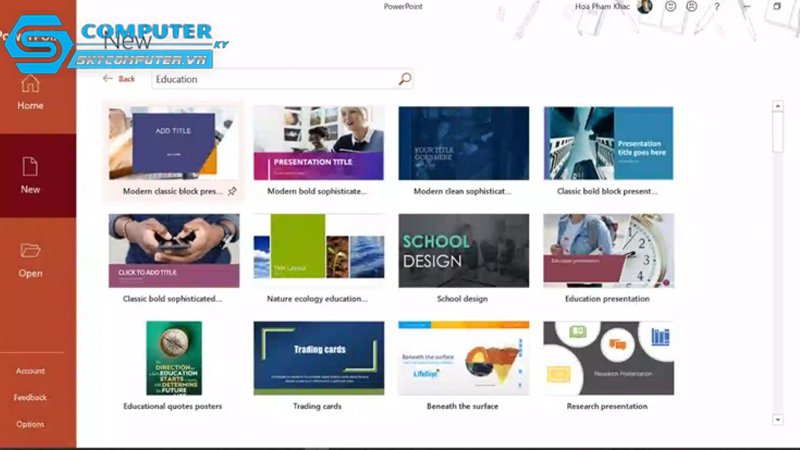800x450 pixels.
Task: Select the School design template thumbnail
Action: 463,251
